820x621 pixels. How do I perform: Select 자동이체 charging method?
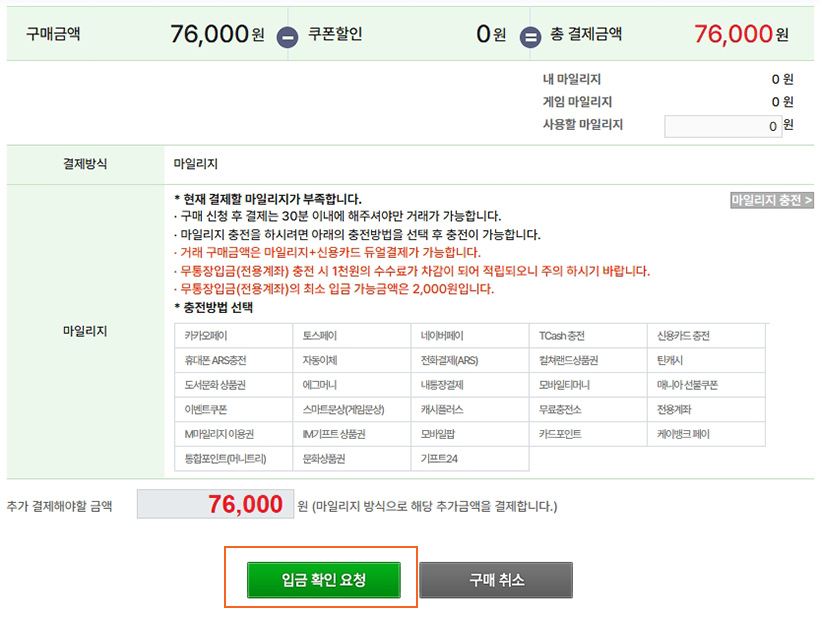tap(320, 360)
